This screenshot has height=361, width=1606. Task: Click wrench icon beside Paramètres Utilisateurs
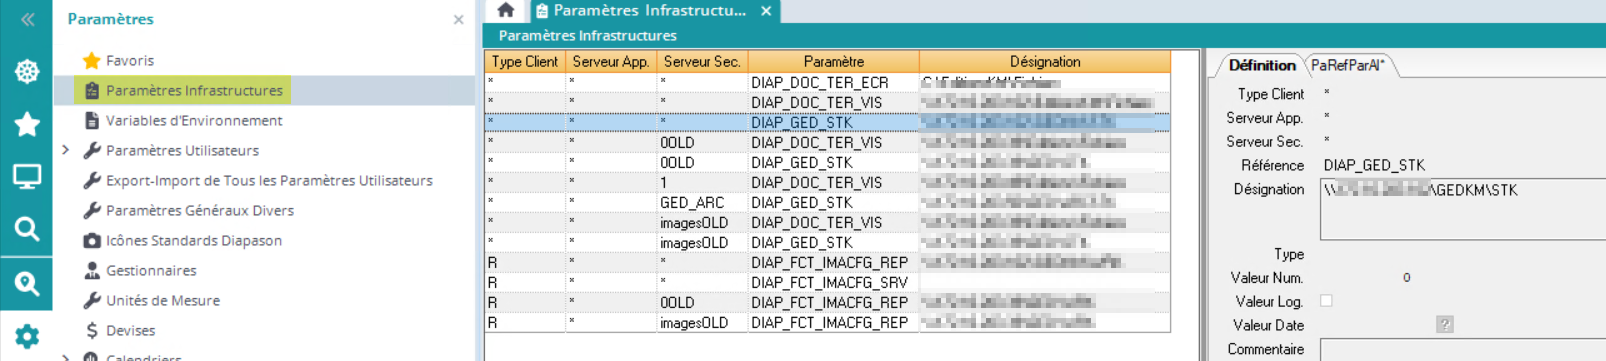(x=92, y=150)
